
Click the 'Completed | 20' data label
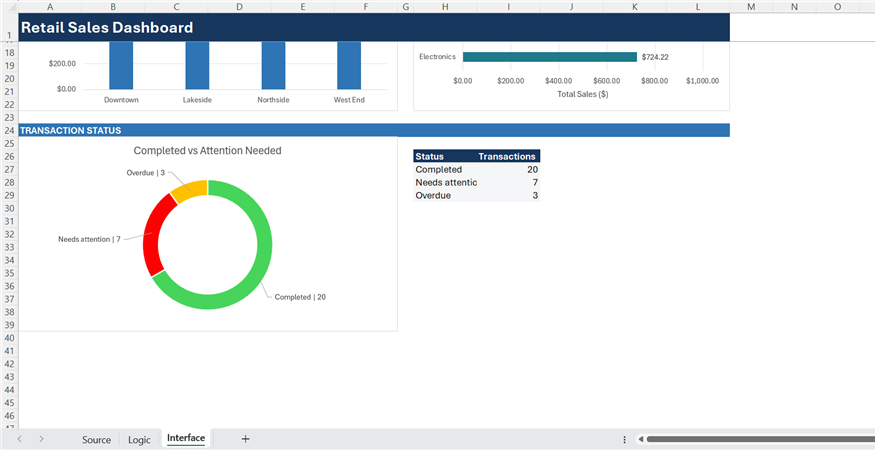pyautogui.click(x=300, y=297)
